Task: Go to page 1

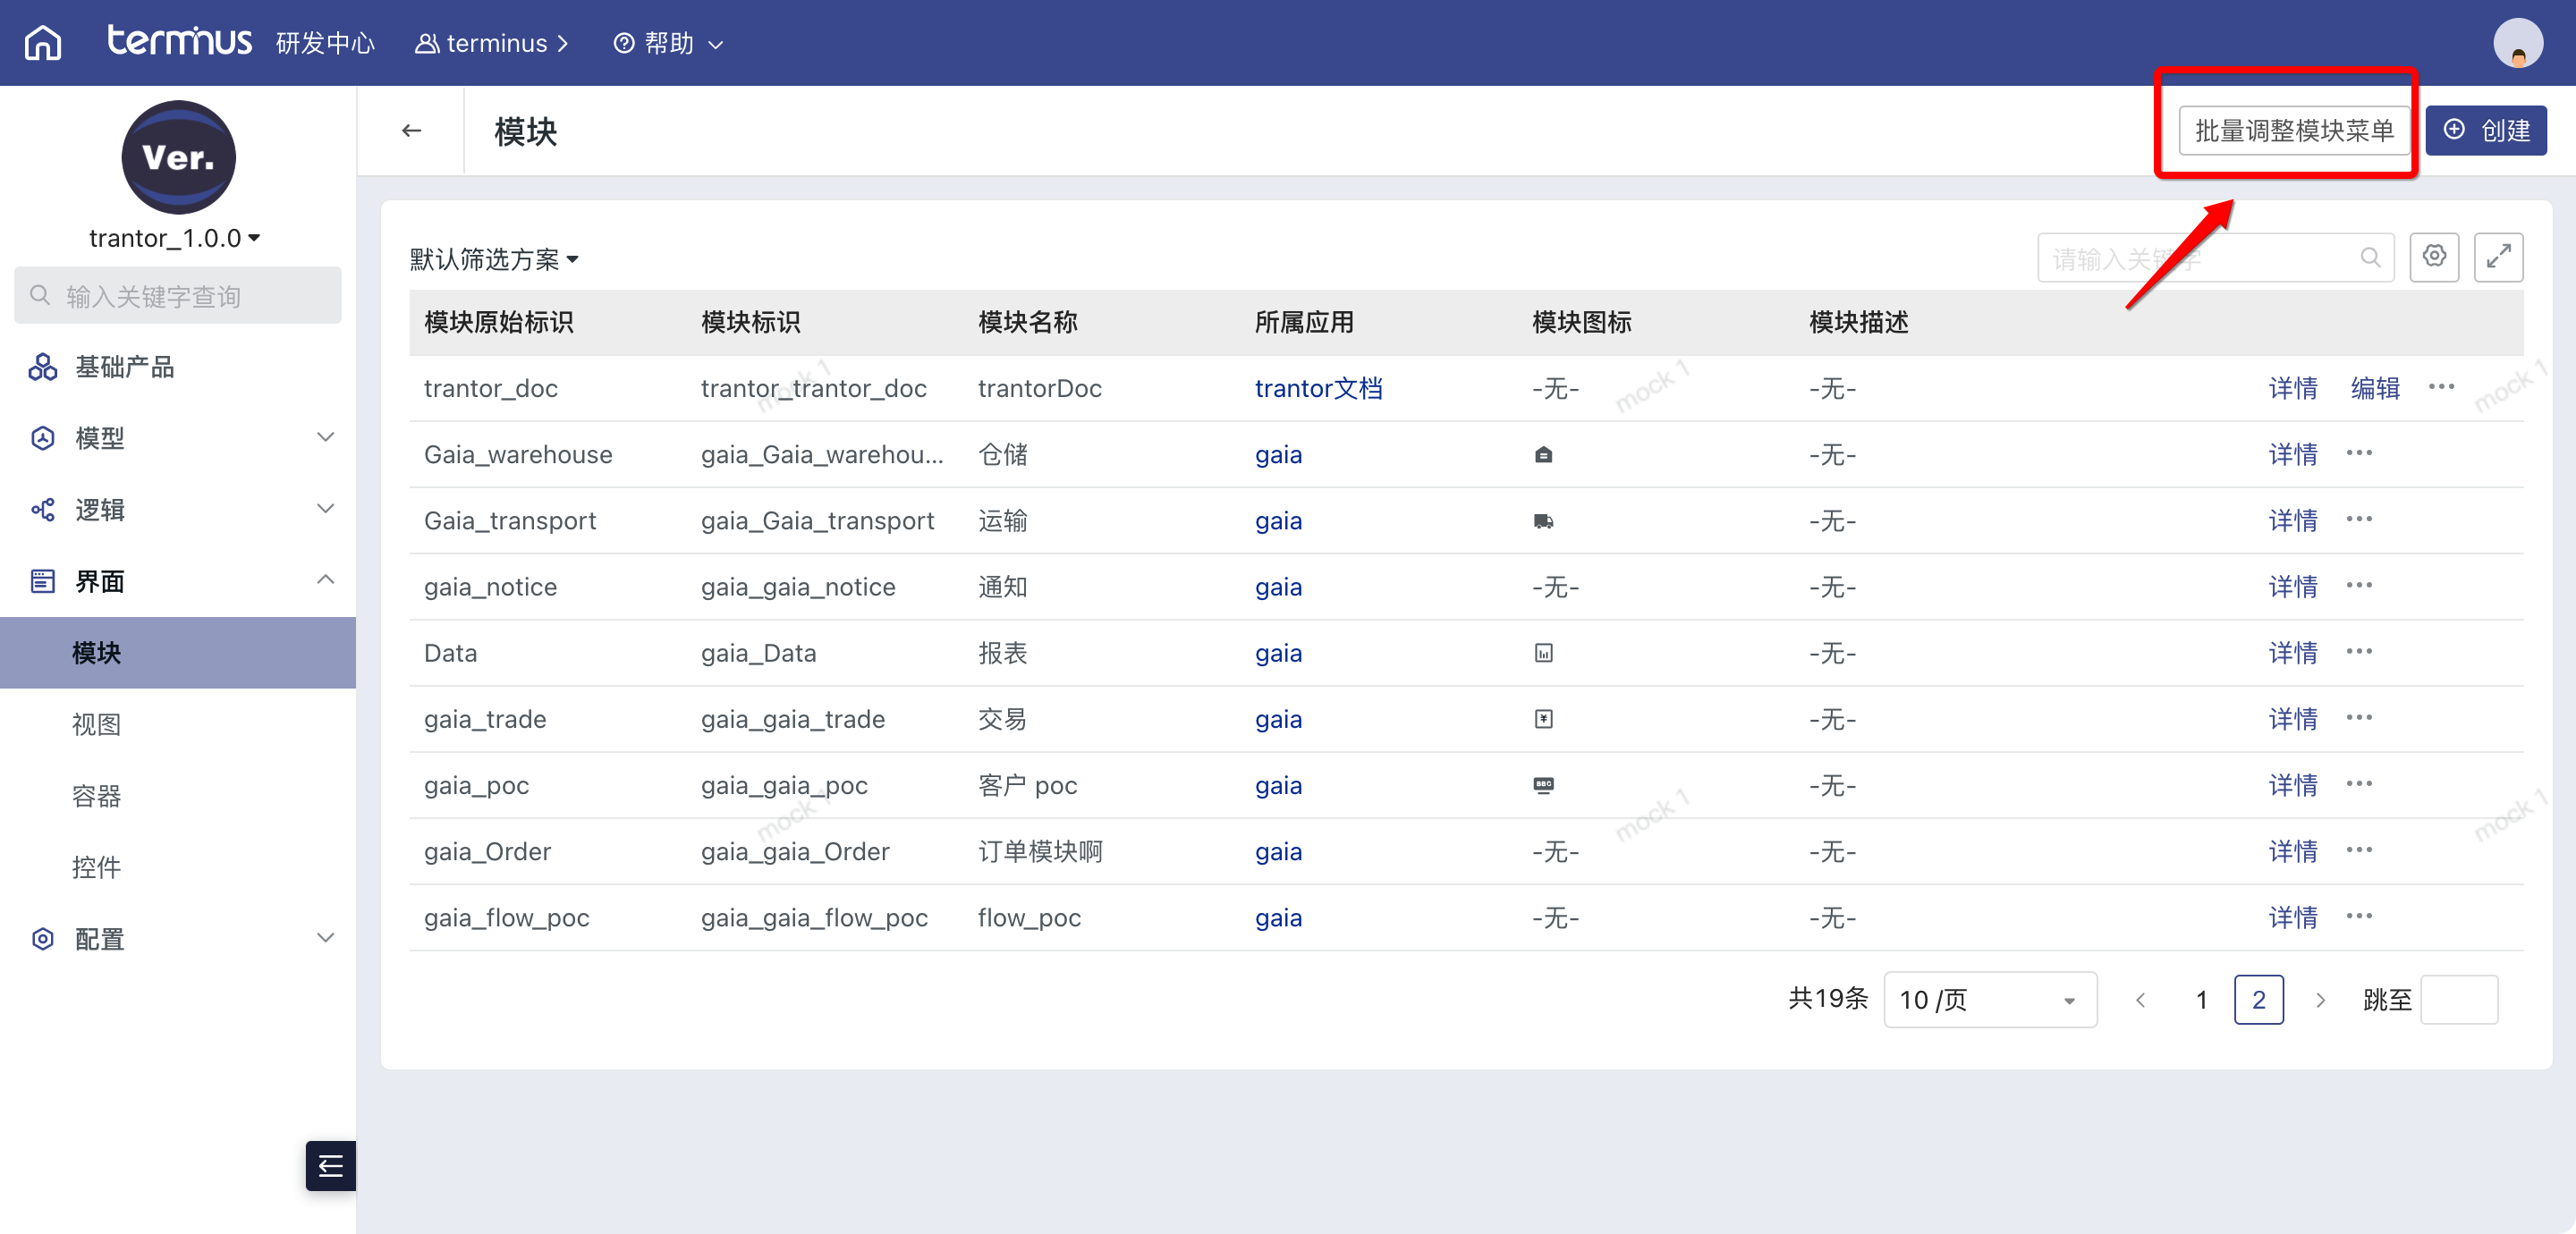Action: tap(2201, 999)
